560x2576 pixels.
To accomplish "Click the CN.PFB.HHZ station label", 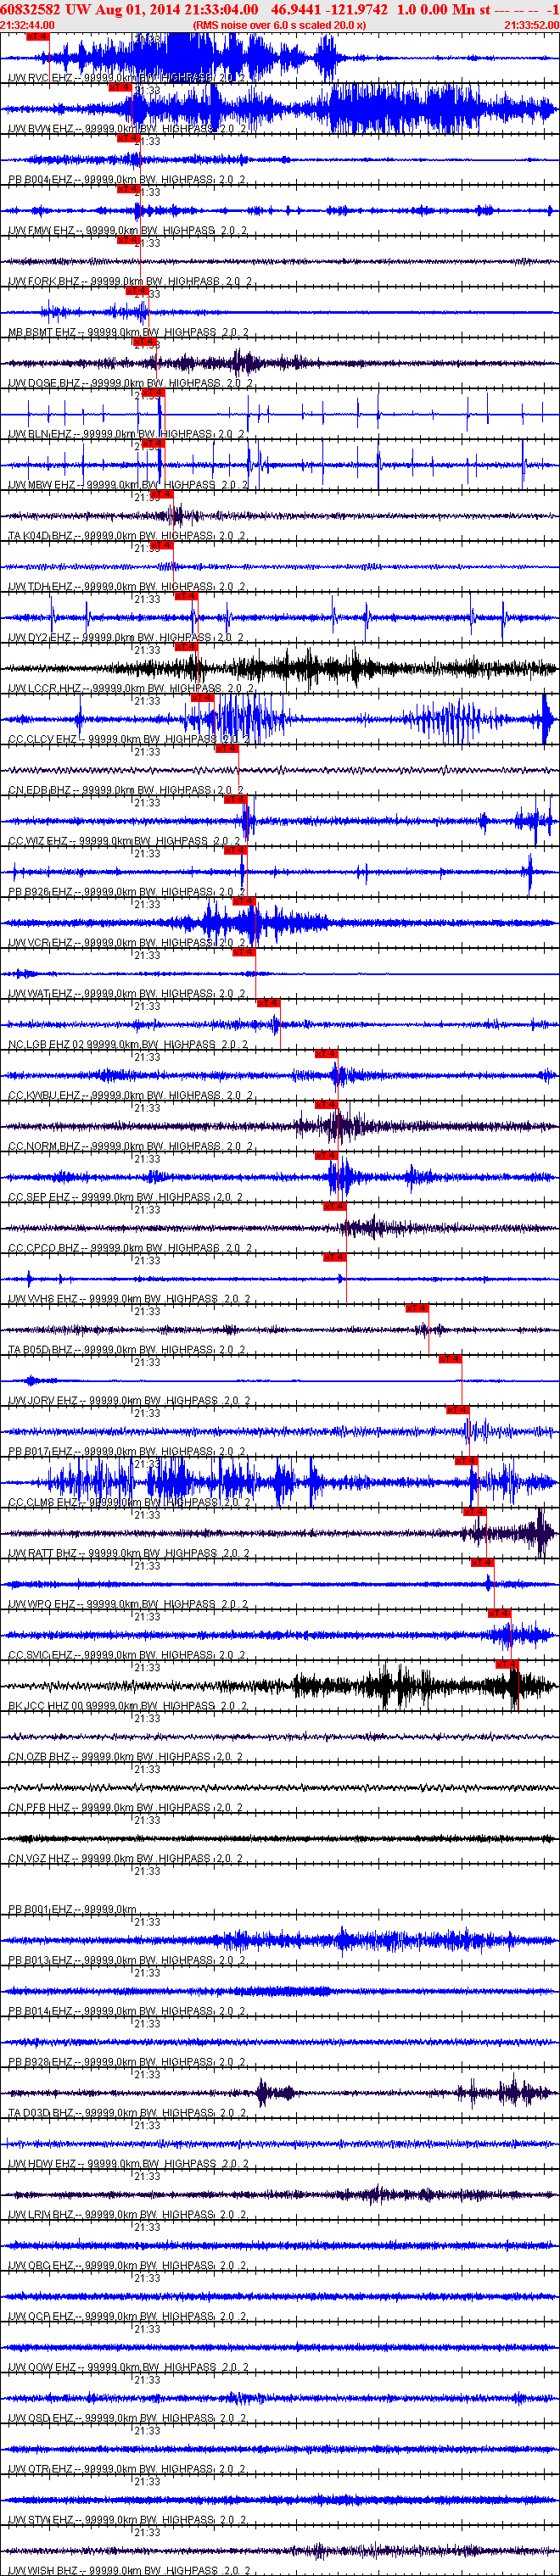I will pos(127,1808).
